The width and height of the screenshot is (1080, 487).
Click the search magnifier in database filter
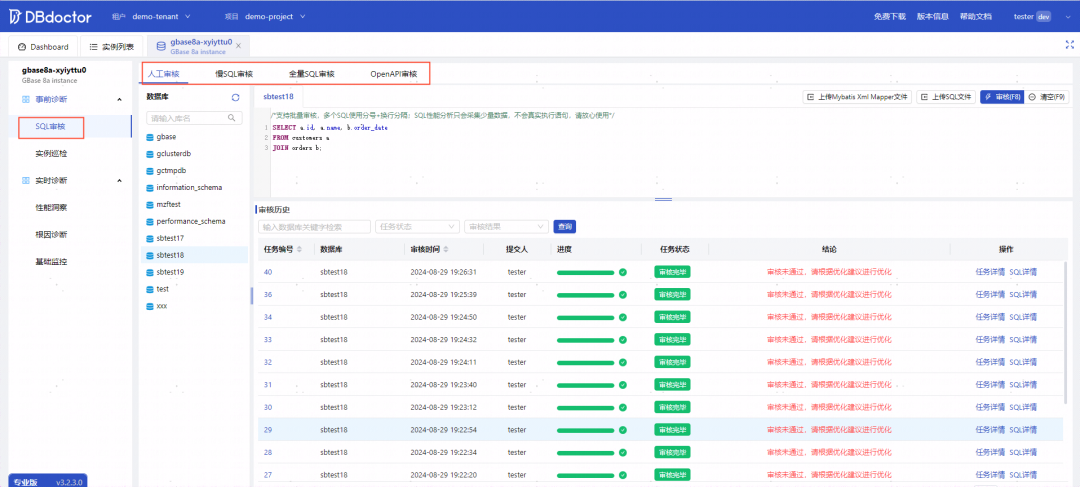(x=232, y=118)
